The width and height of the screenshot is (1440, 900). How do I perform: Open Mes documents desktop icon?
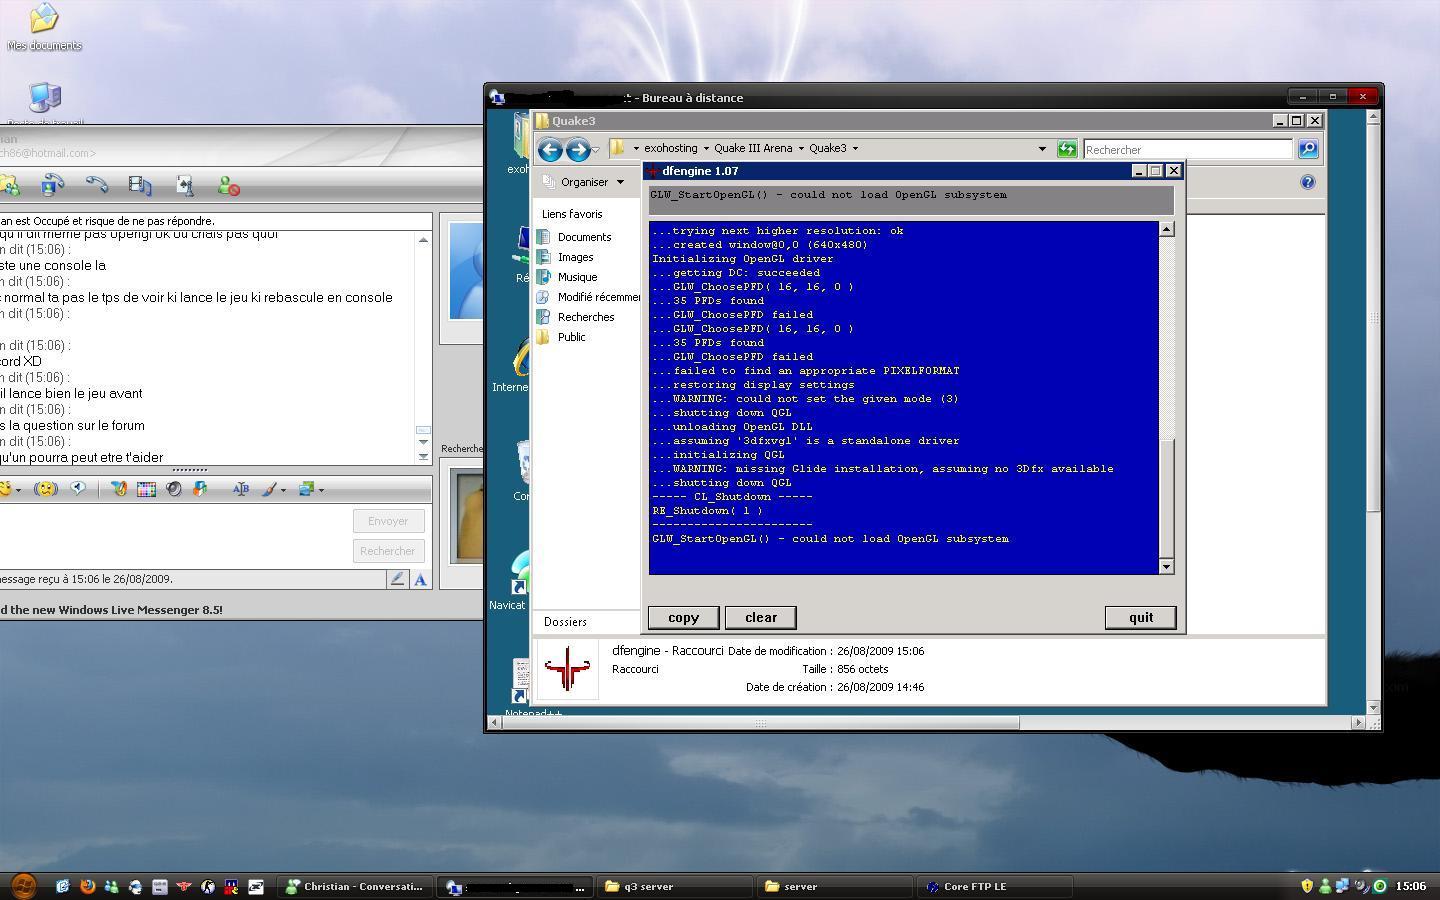tap(44, 27)
